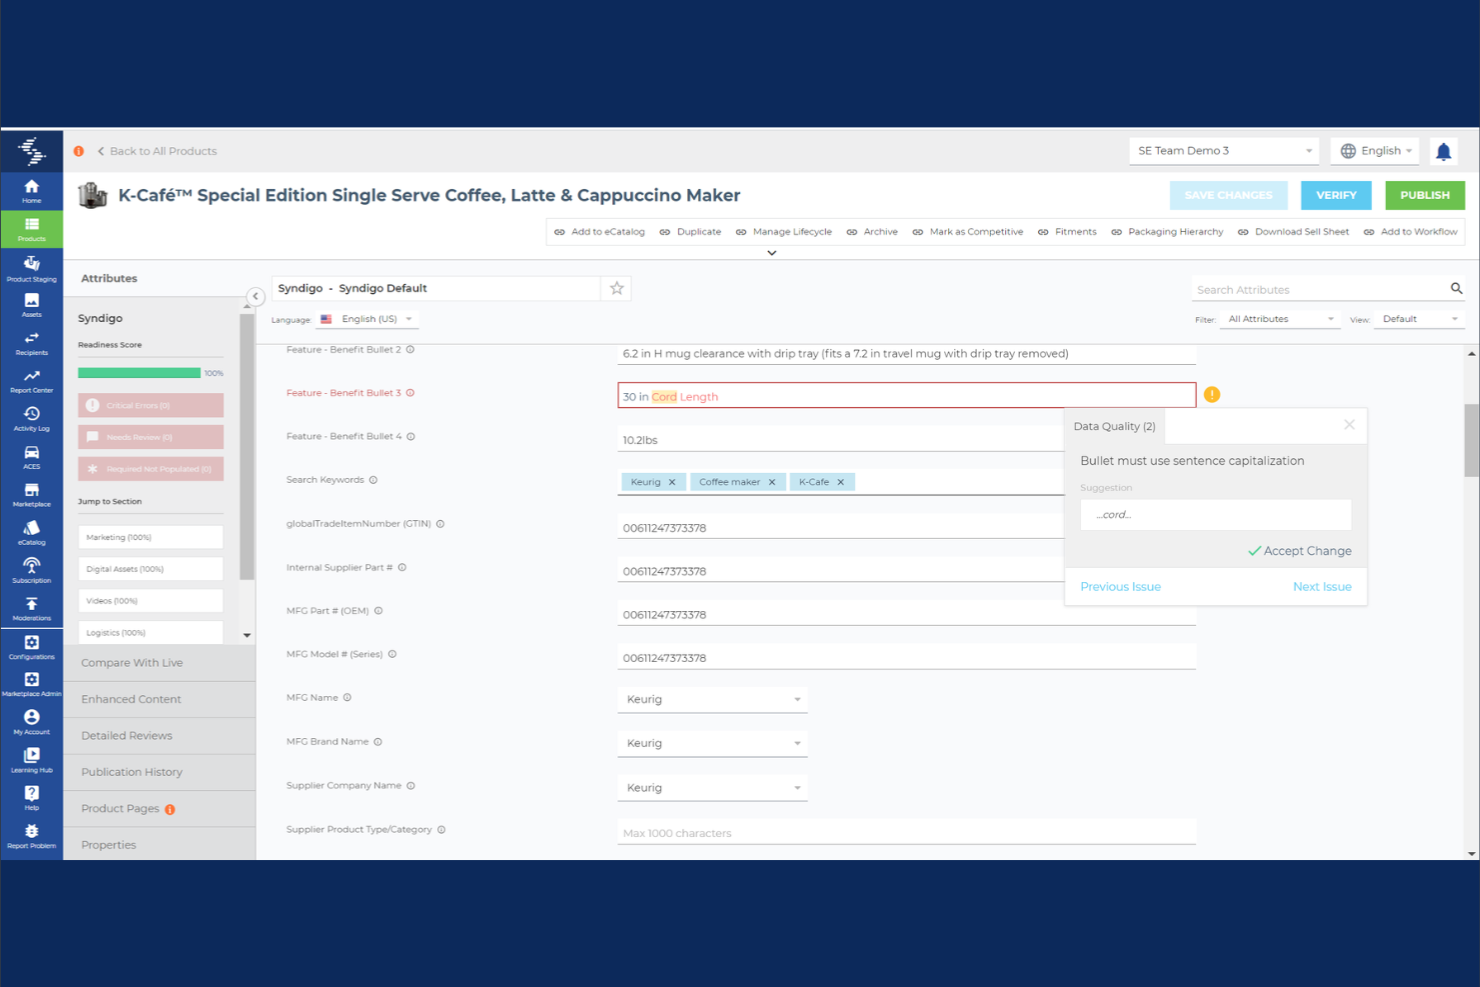Open the eCatalog sidebar item
The width and height of the screenshot is (1480, 987).
[31, 532]
